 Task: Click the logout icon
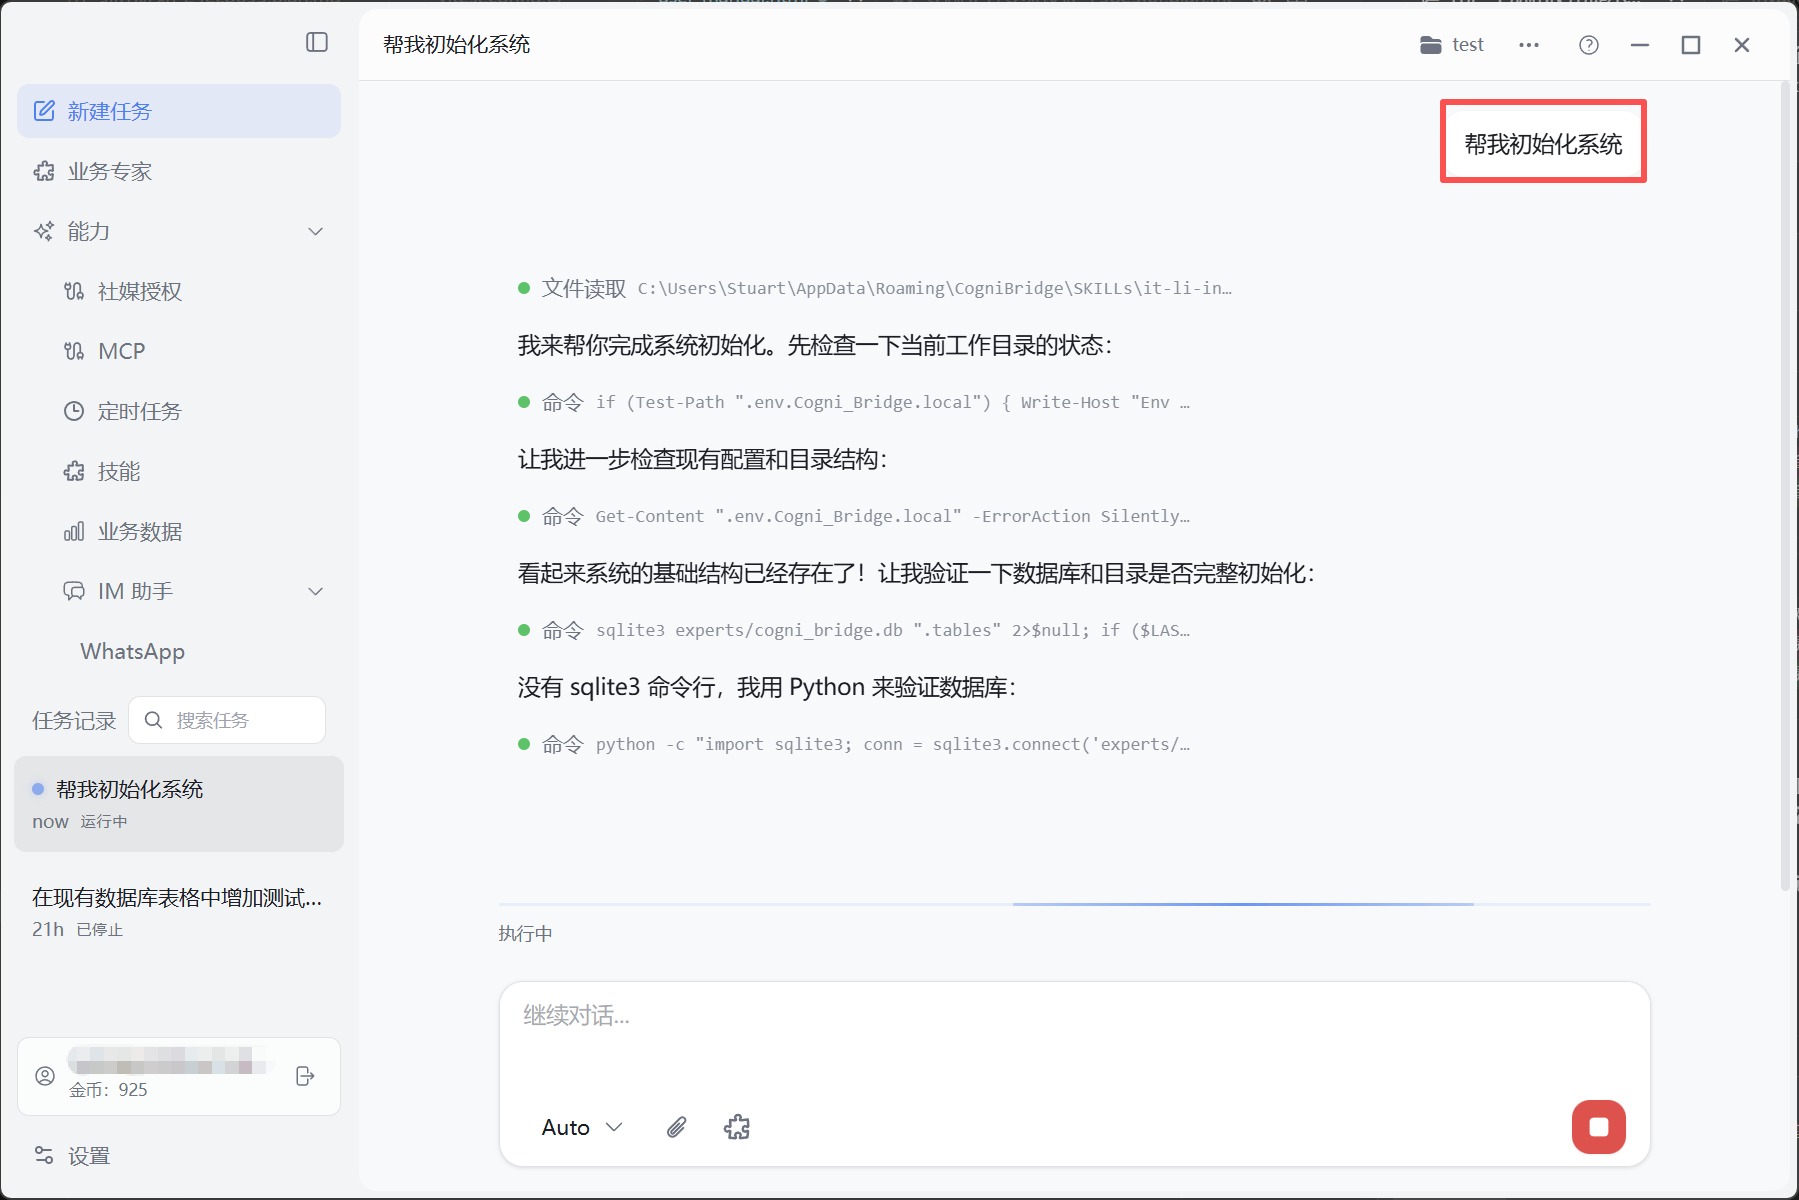pyautogui.click(x=306, y=1076)
